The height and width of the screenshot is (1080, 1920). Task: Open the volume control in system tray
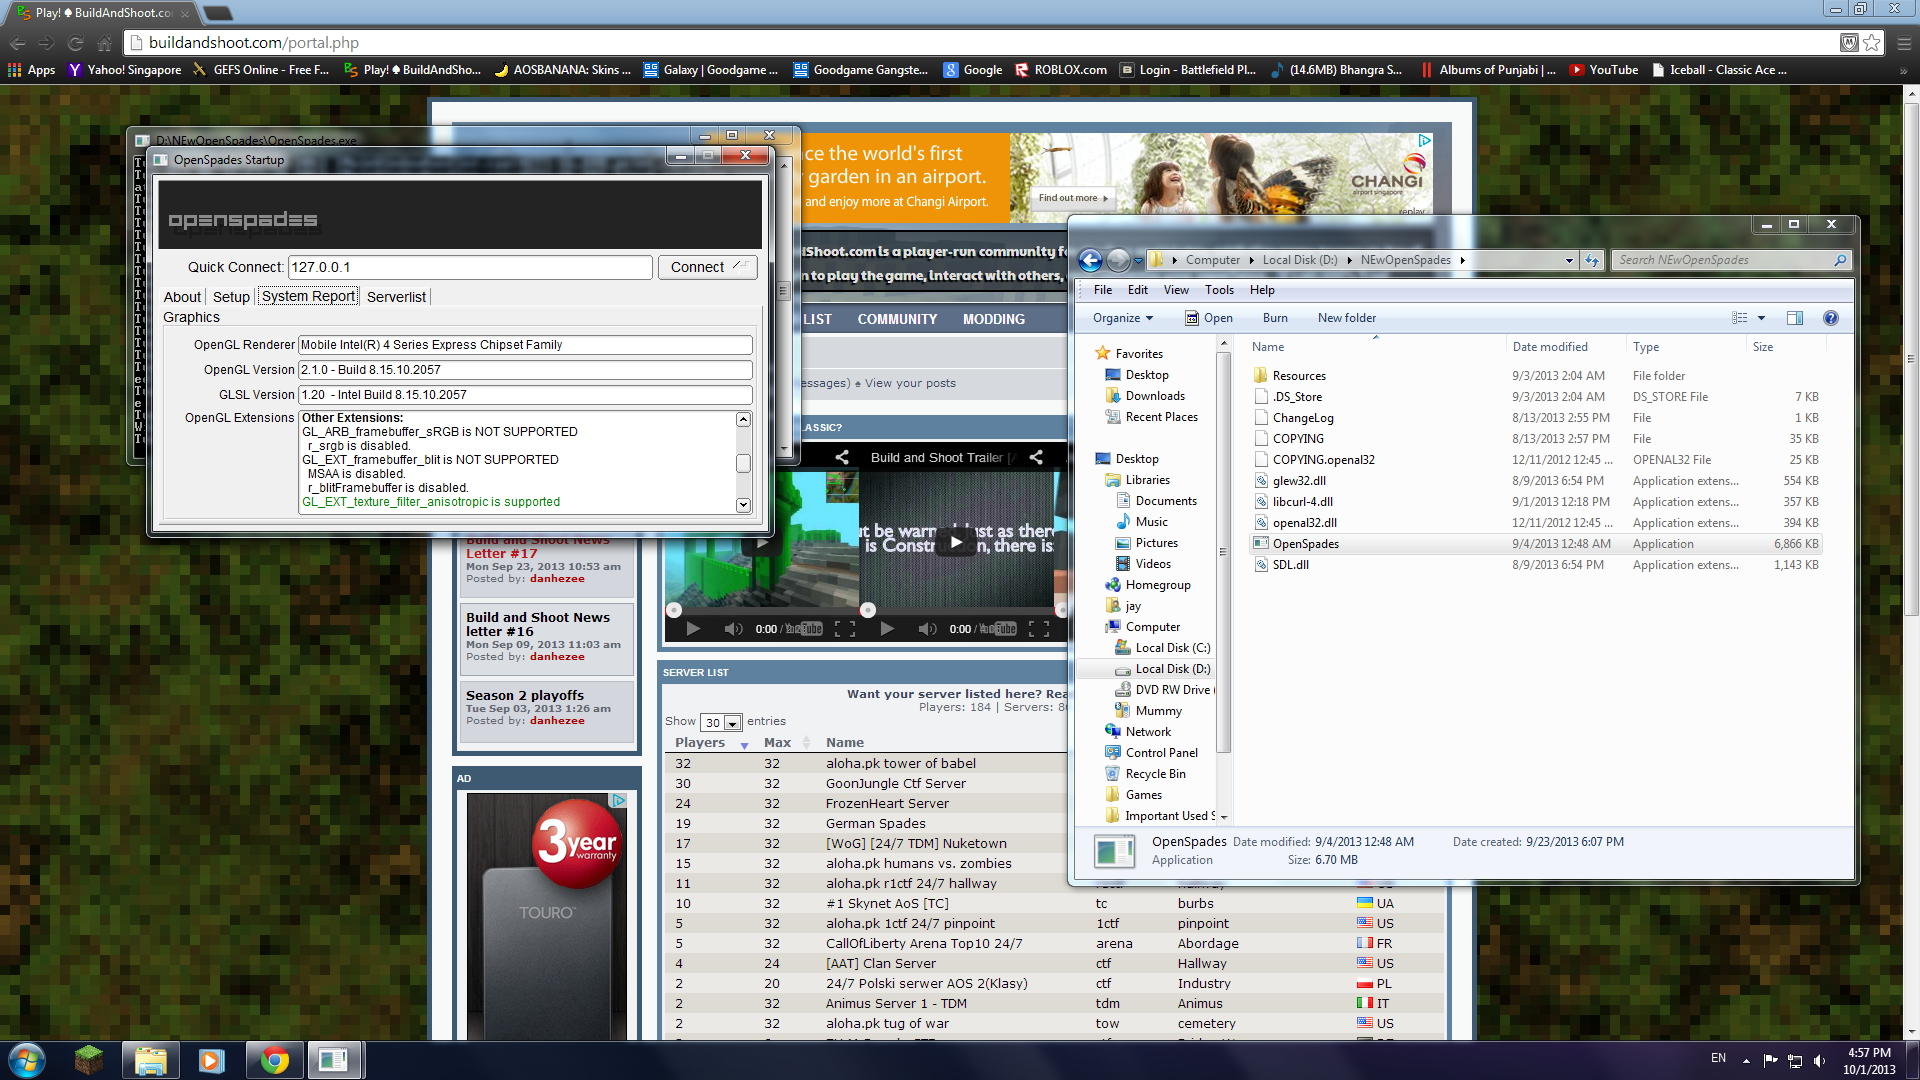pyautogui.click(x=1821, y=1059)
